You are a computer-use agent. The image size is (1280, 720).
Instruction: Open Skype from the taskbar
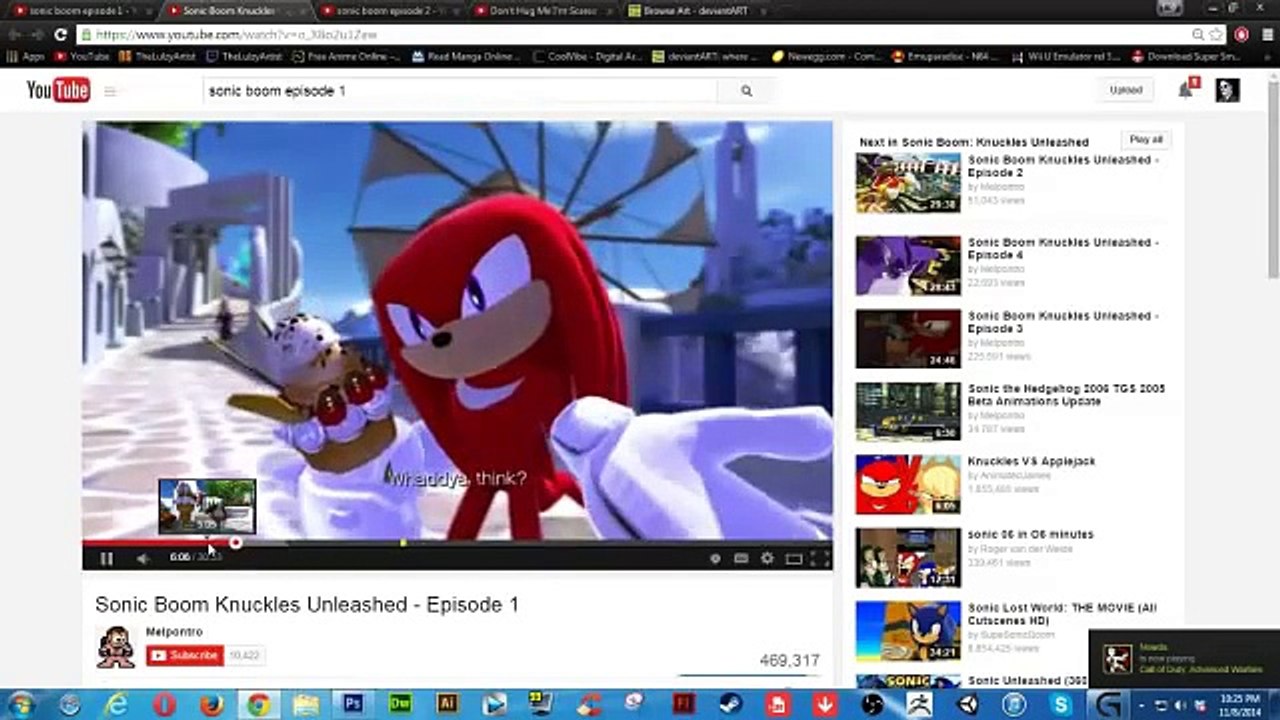tap(1061, 704)
